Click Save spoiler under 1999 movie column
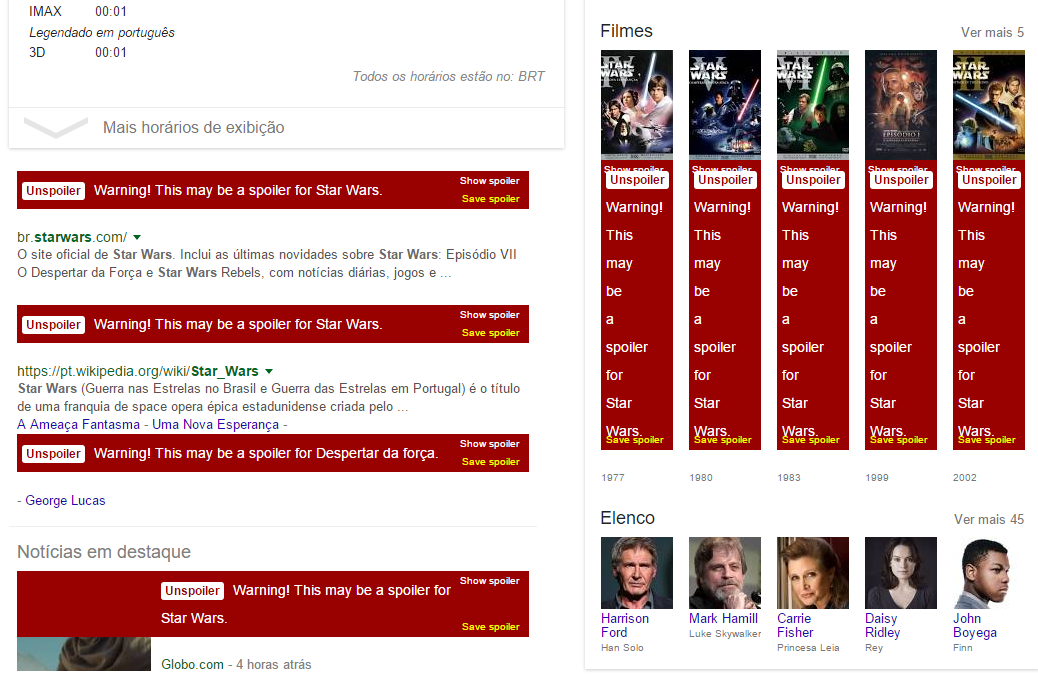The width and height of the screenshot is (1038, 675). pos(898,440)
